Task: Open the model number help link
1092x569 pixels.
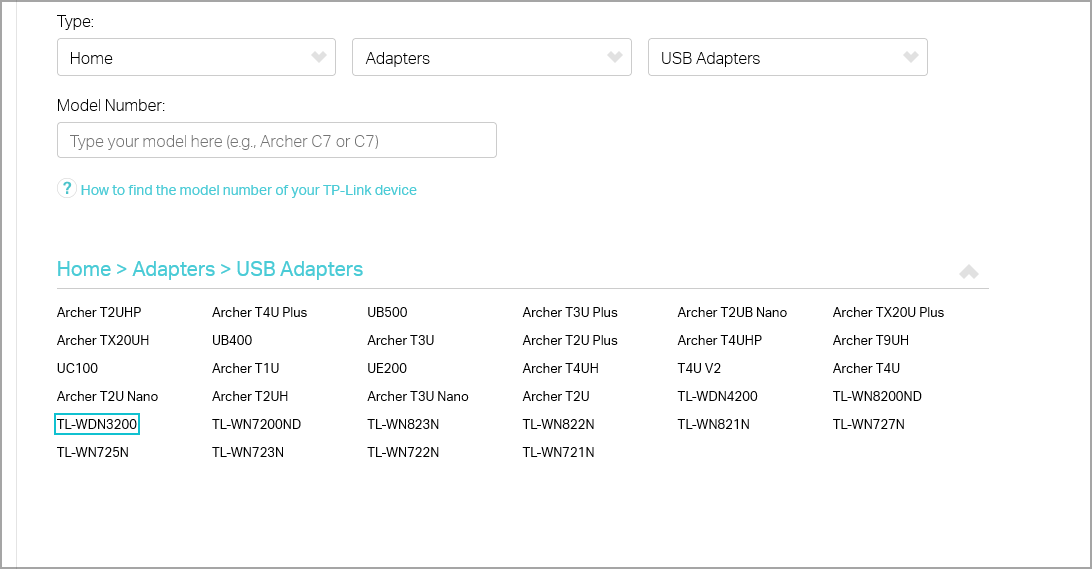Action: tap(249, 190)
